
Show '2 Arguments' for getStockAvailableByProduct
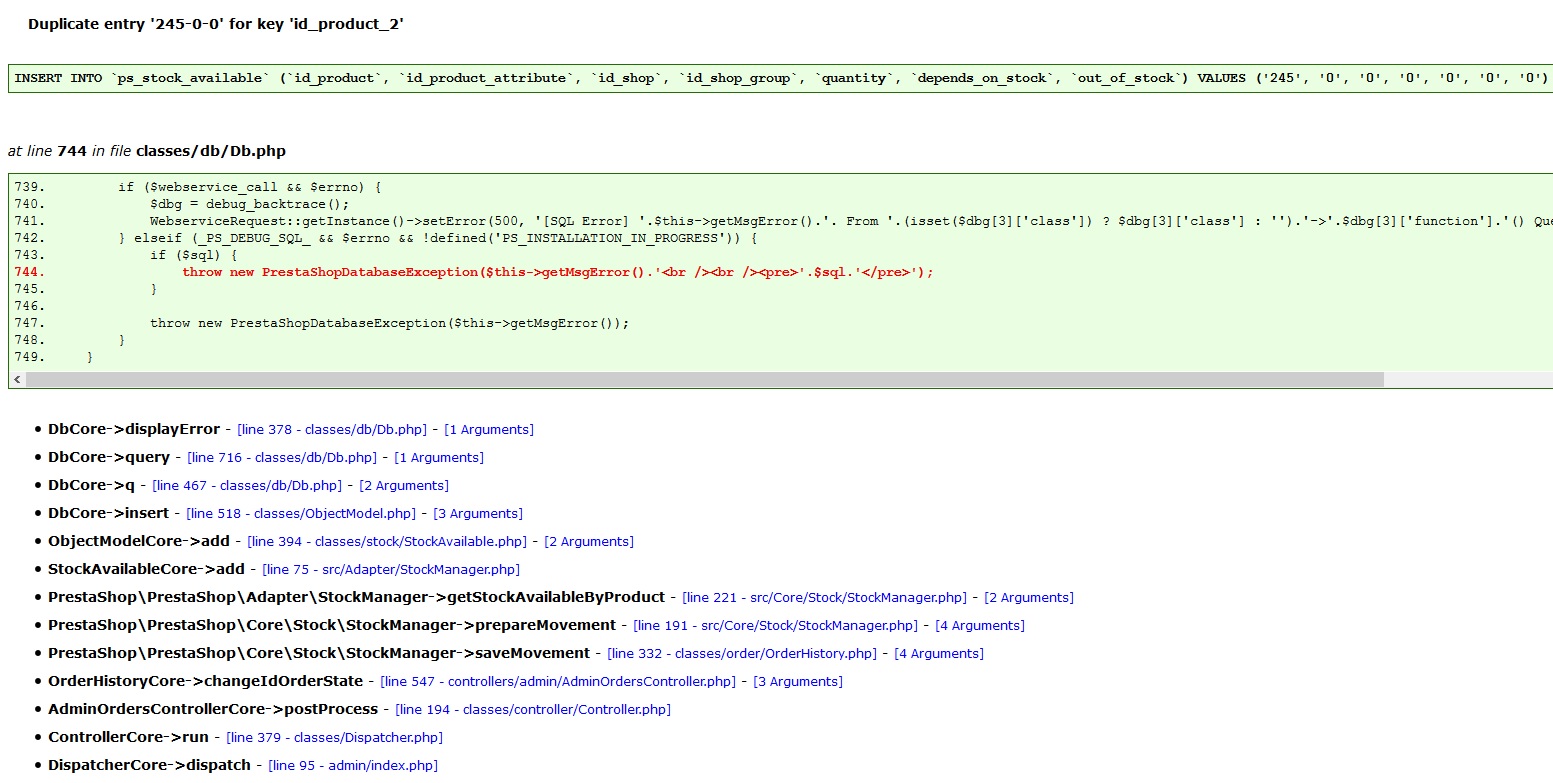pyautogui.click(x=1029, y=597)
